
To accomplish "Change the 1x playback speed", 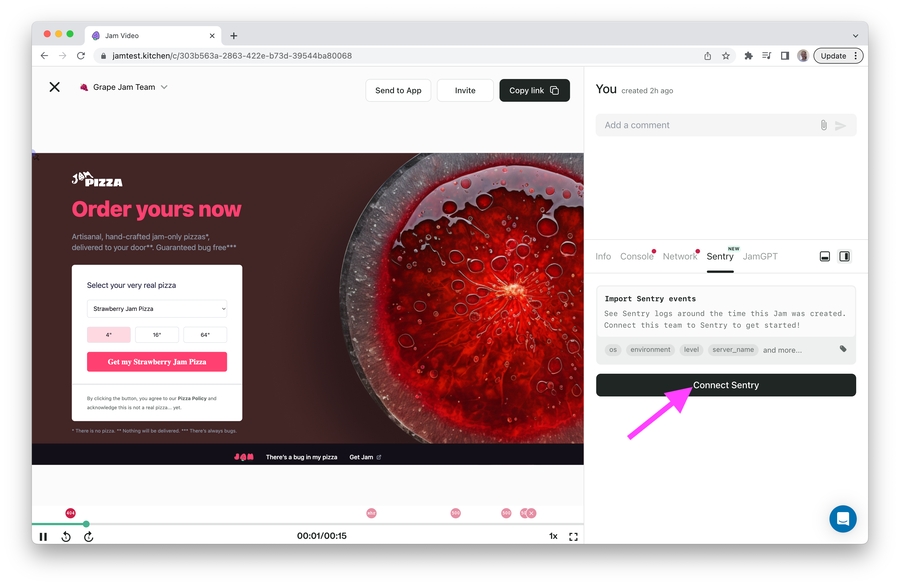I will (553, 536).
